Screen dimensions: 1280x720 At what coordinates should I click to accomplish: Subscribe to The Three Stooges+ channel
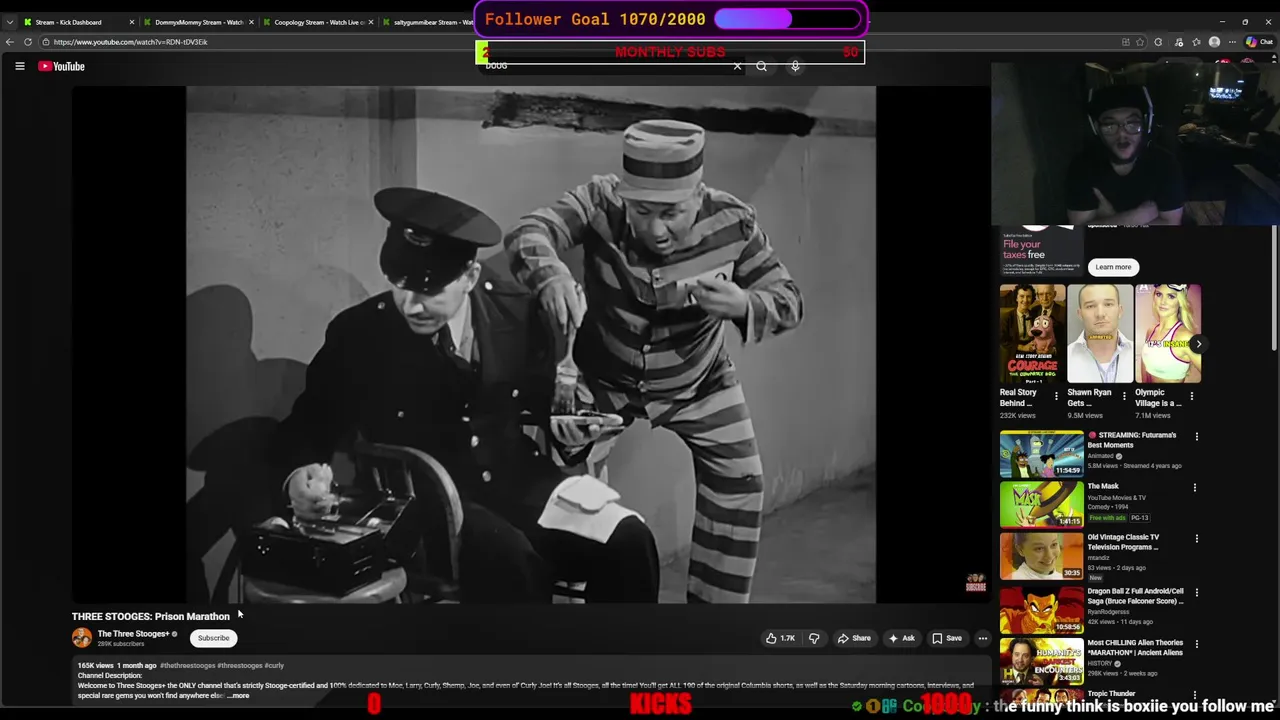click(213, 638)
